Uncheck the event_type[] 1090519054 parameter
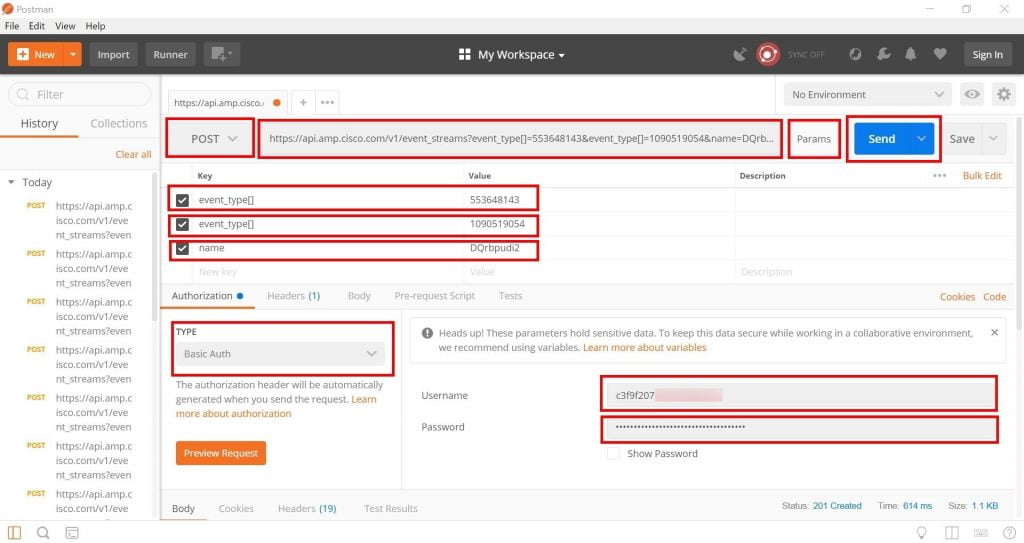 click(x=182, y=224)
